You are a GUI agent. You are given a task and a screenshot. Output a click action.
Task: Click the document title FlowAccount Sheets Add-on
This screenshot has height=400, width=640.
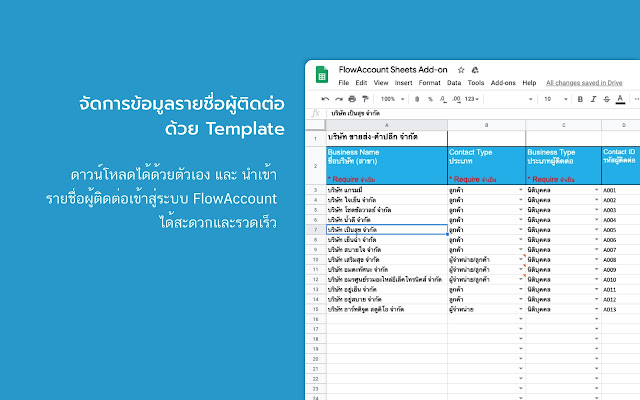click(x=393, y=70)
